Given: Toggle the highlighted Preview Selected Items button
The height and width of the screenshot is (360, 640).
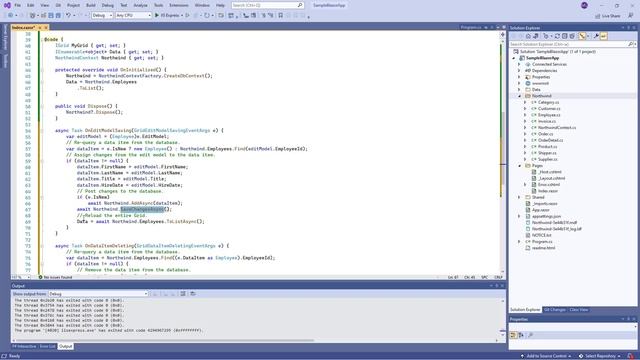Looking at the screenshot, I should [603, 36].
